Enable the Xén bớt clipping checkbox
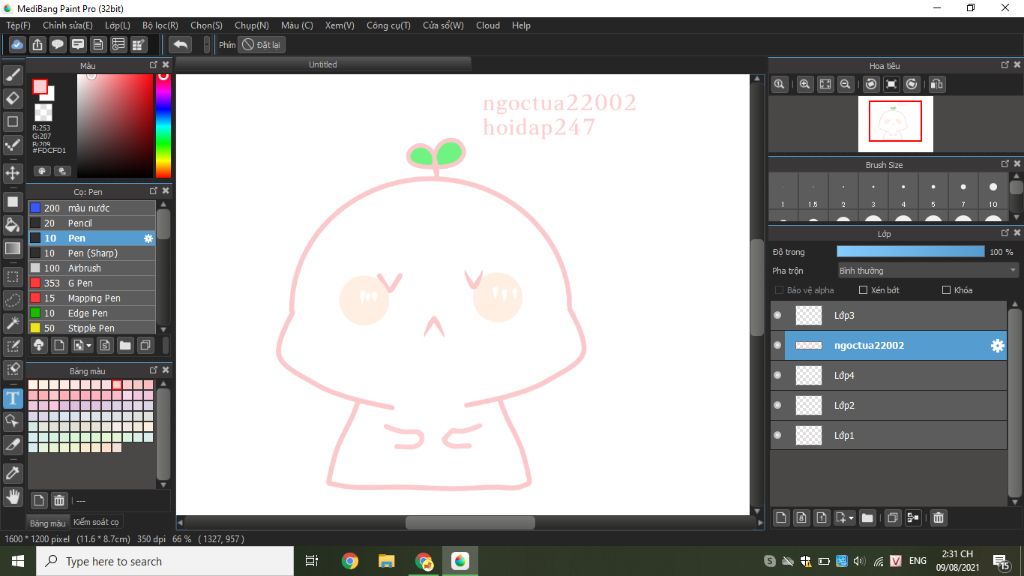 tap(863, 290)
